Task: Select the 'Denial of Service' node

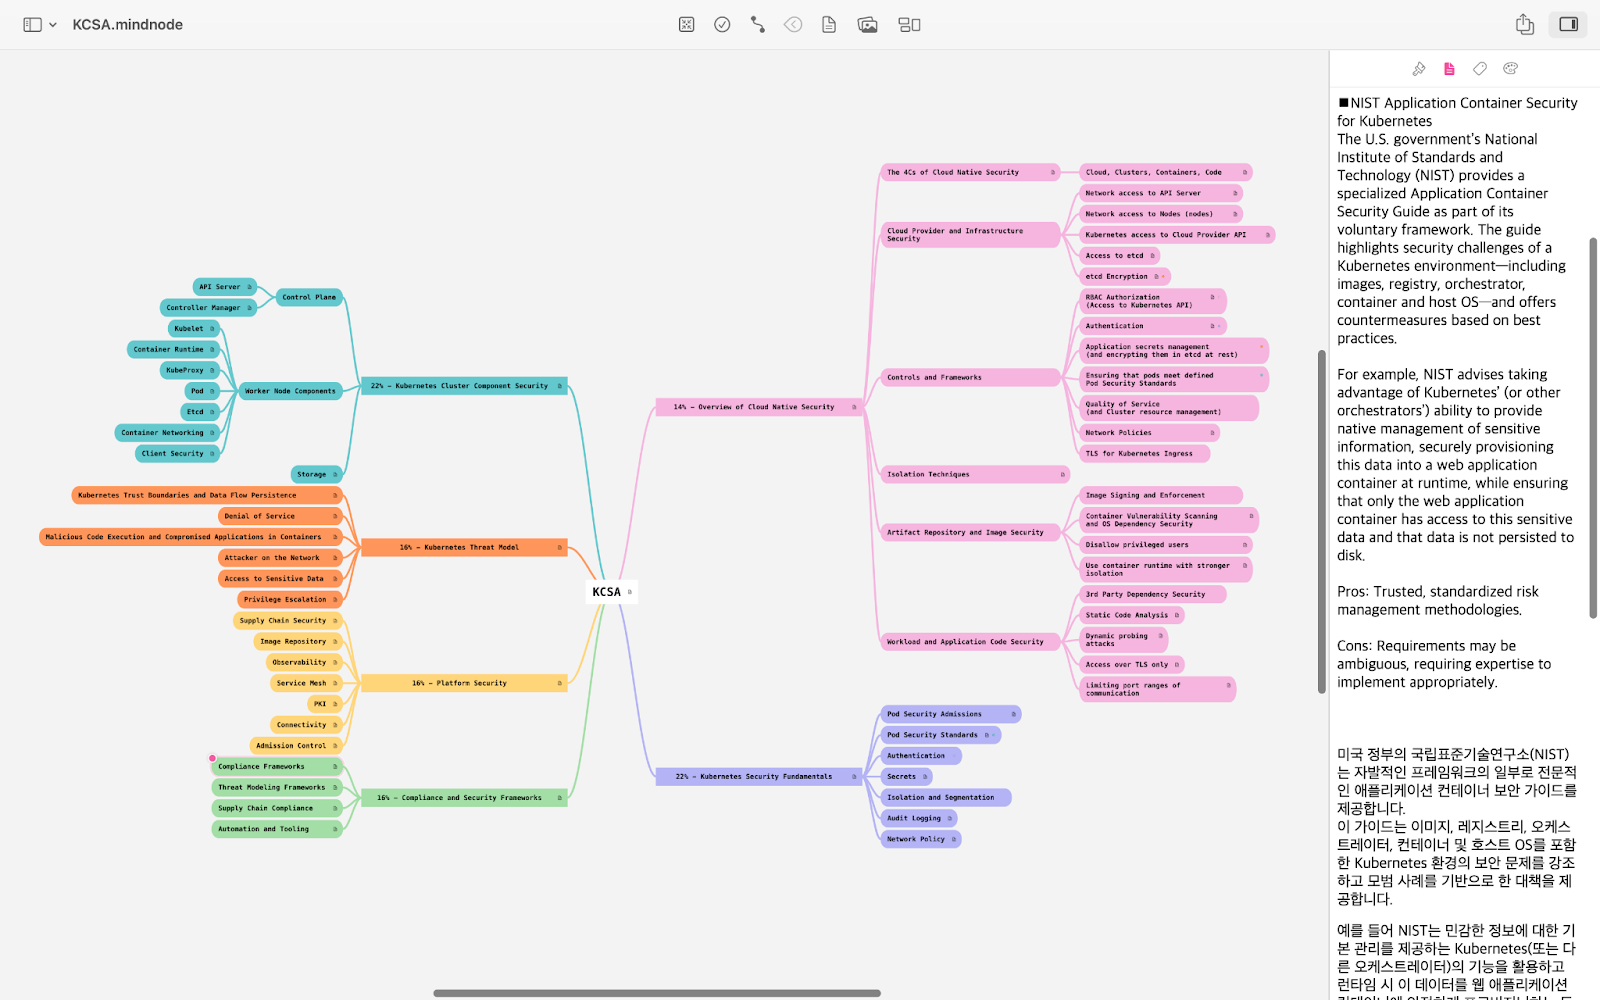Action: coord(280,516)
